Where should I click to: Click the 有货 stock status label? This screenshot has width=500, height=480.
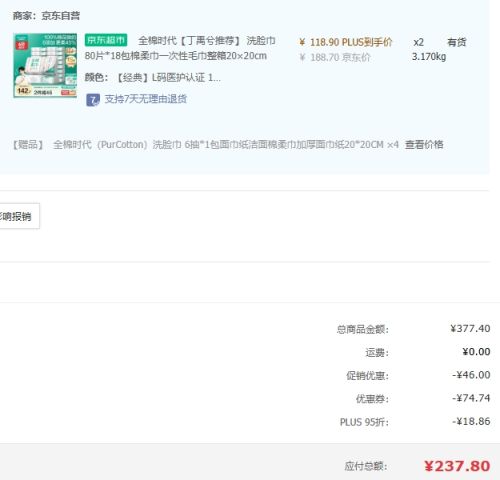(456, 42)
